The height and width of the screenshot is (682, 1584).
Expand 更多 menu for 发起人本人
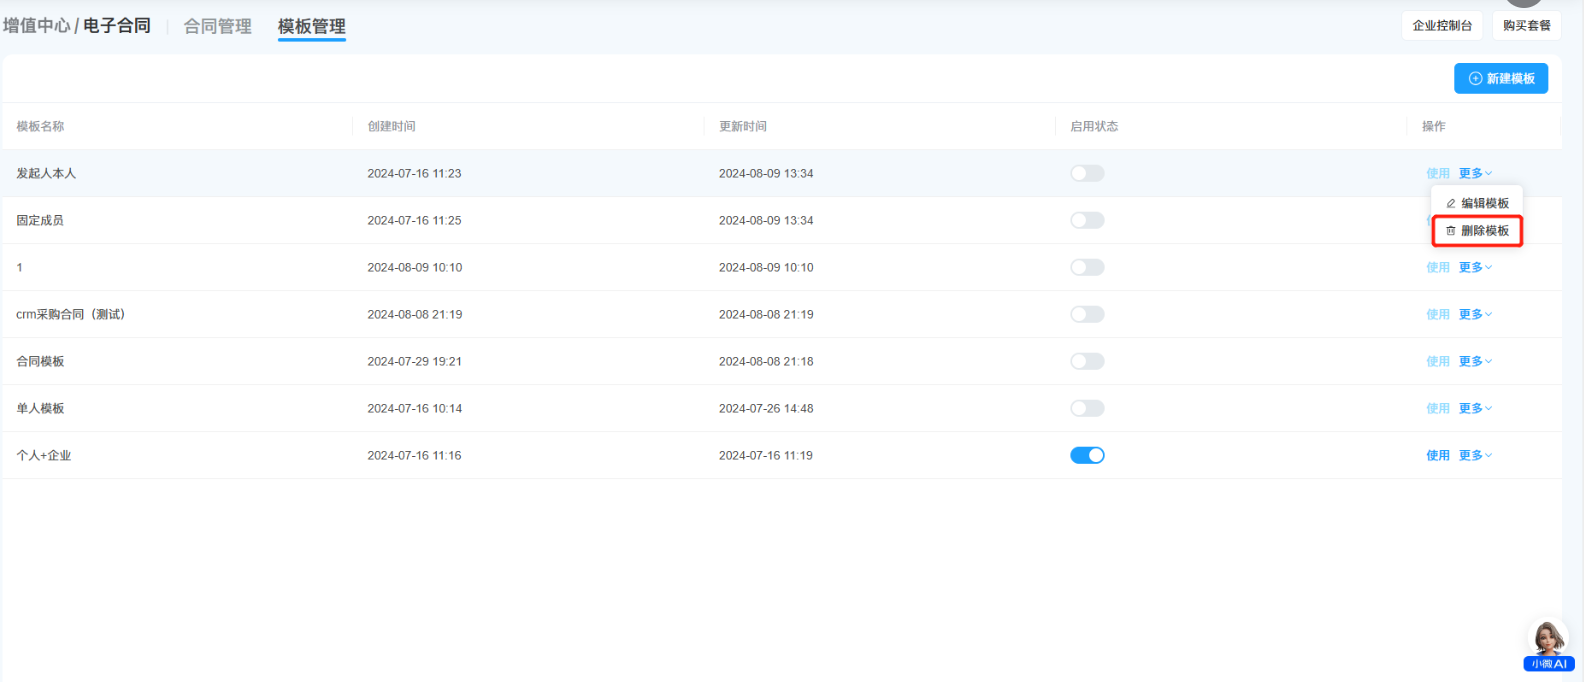1475,173
